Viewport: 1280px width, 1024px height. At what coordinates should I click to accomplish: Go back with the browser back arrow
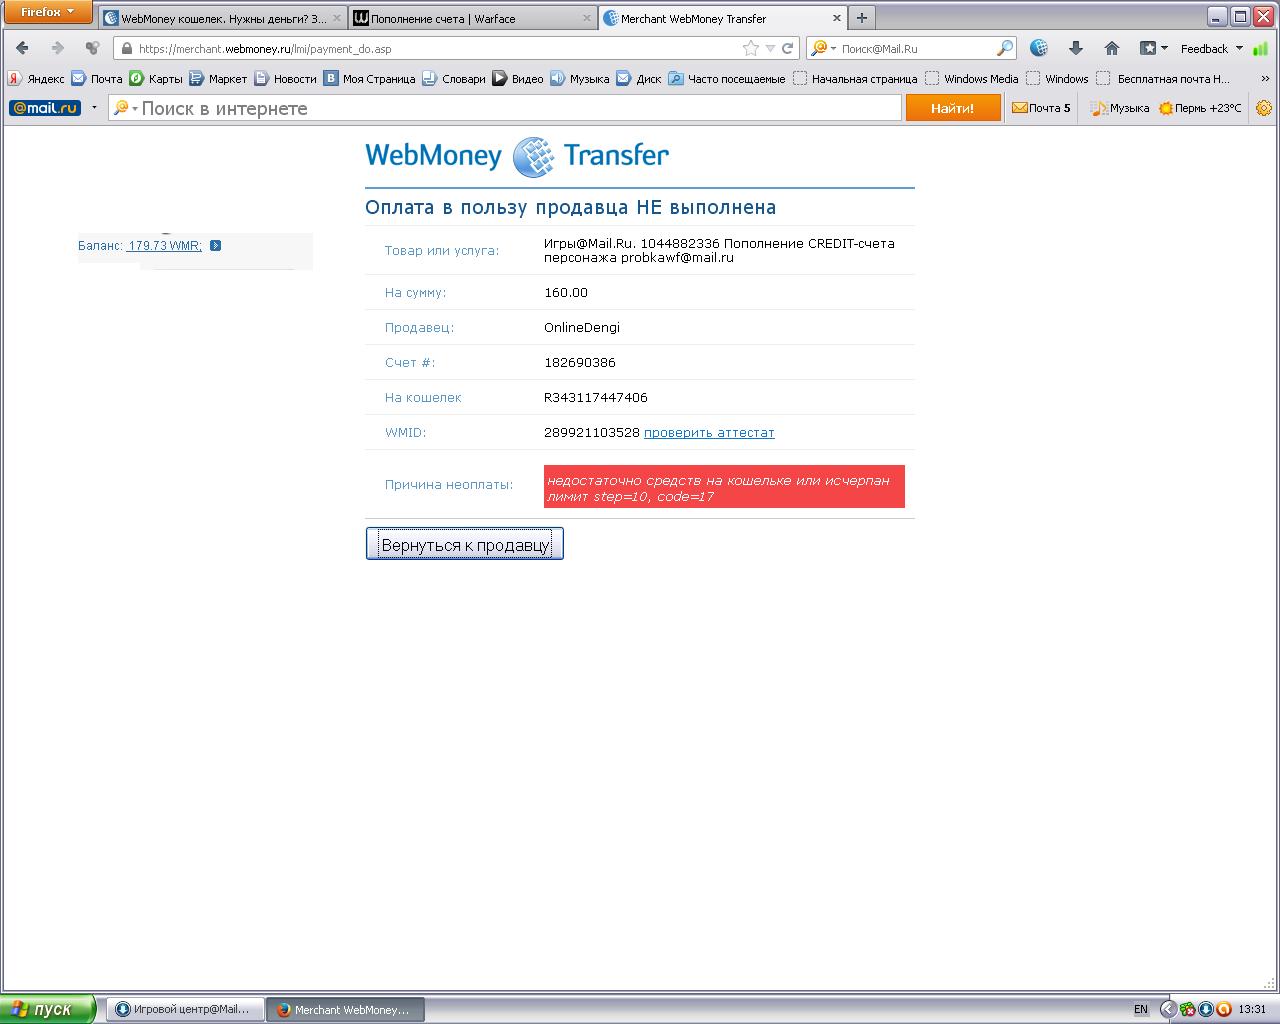pos(23,48)
